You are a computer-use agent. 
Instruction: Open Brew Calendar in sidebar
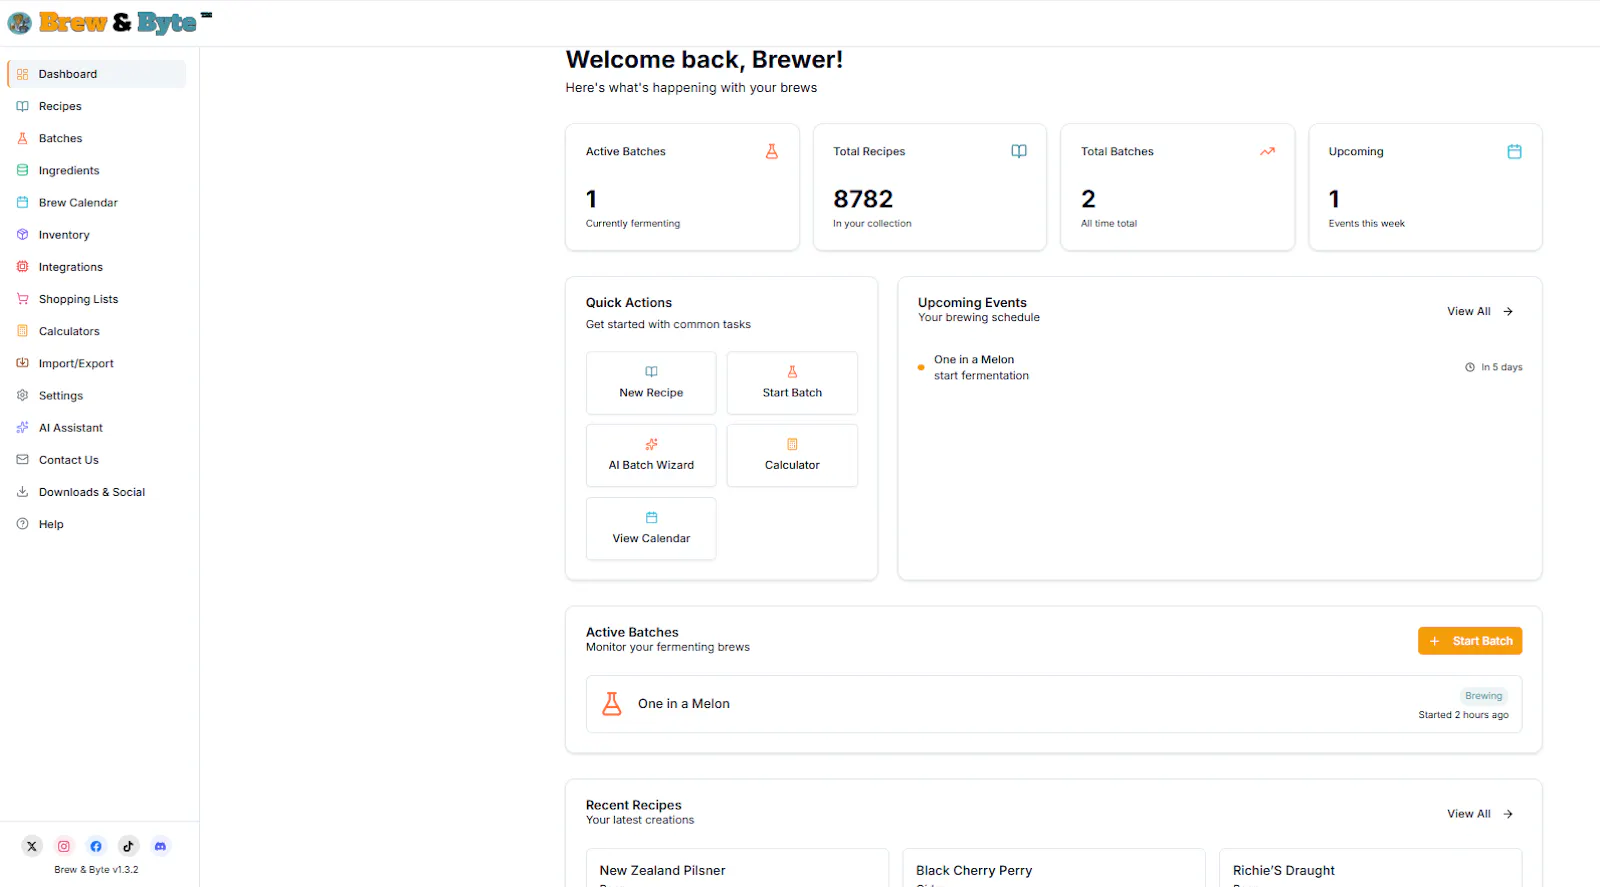click(97, 203)
